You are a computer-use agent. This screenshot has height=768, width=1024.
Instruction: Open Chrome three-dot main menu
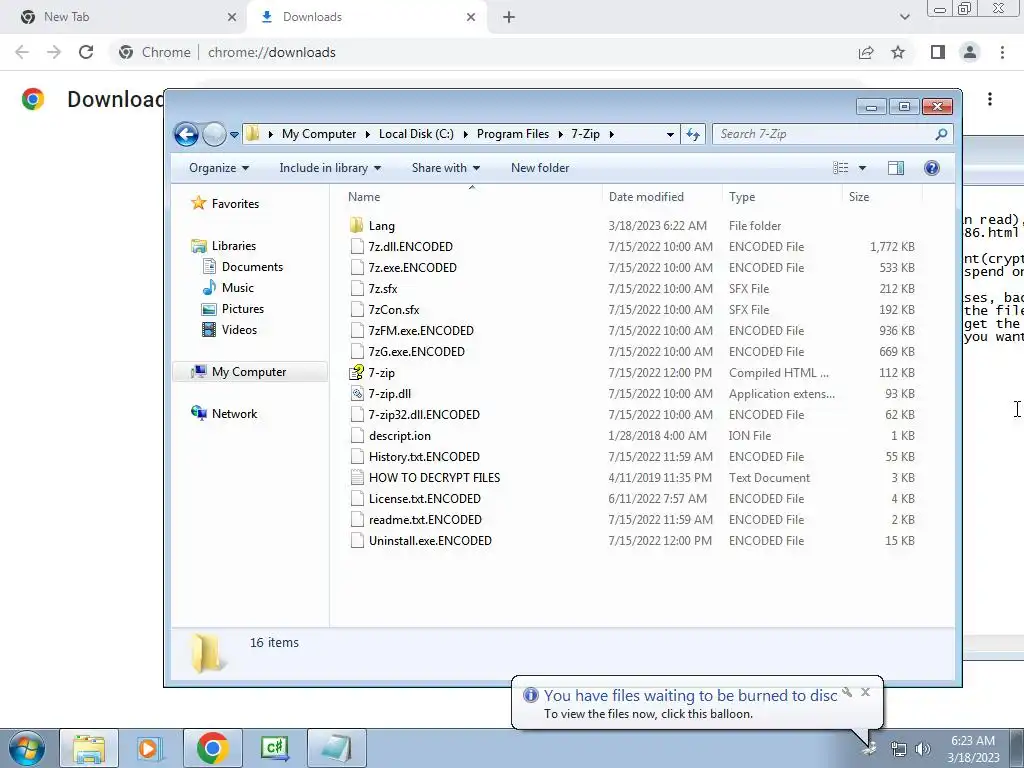[1002, 52]
